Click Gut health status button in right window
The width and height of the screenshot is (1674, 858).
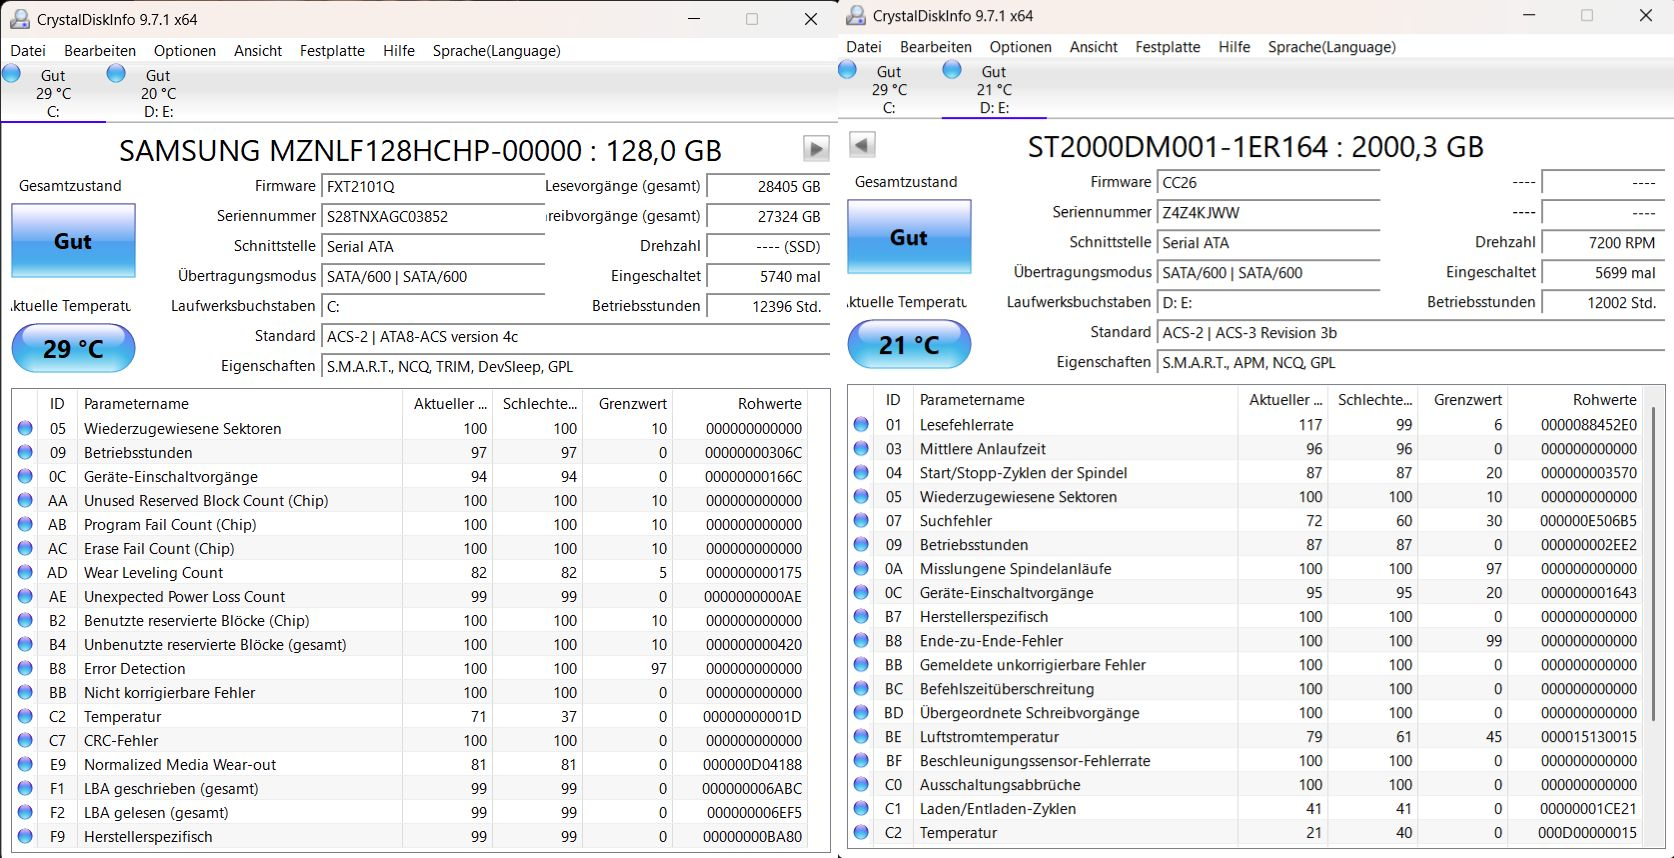[909, 237]
